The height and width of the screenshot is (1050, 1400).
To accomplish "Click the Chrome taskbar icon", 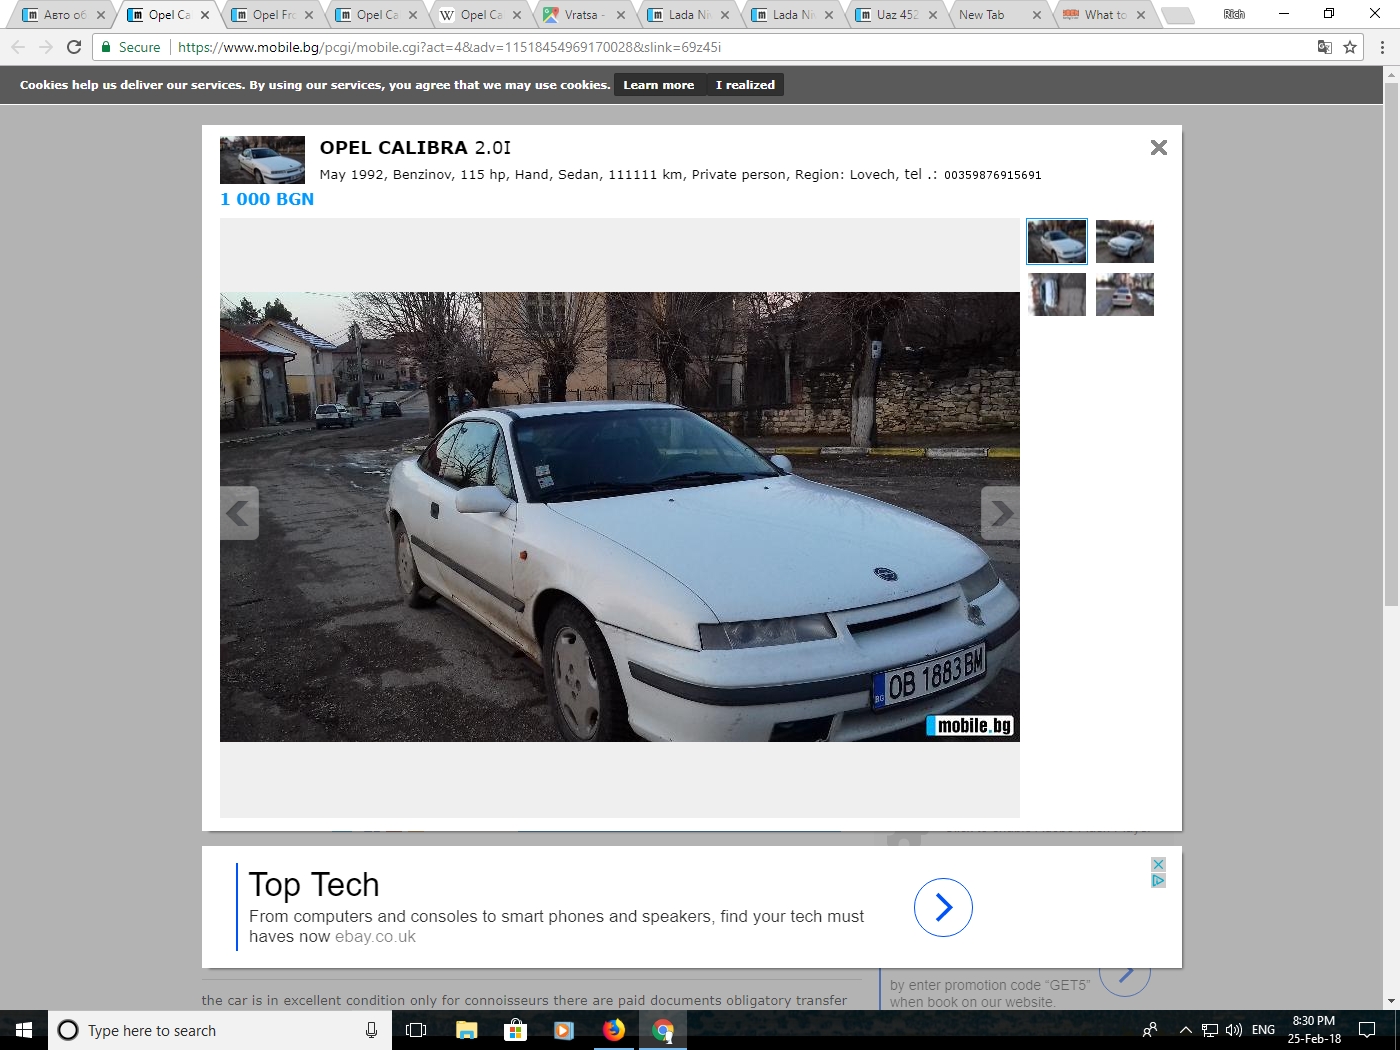I will click(662, 1030).
